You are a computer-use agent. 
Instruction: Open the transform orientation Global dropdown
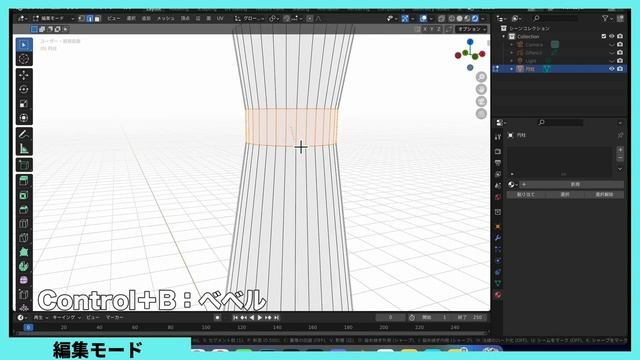point(249,18)
